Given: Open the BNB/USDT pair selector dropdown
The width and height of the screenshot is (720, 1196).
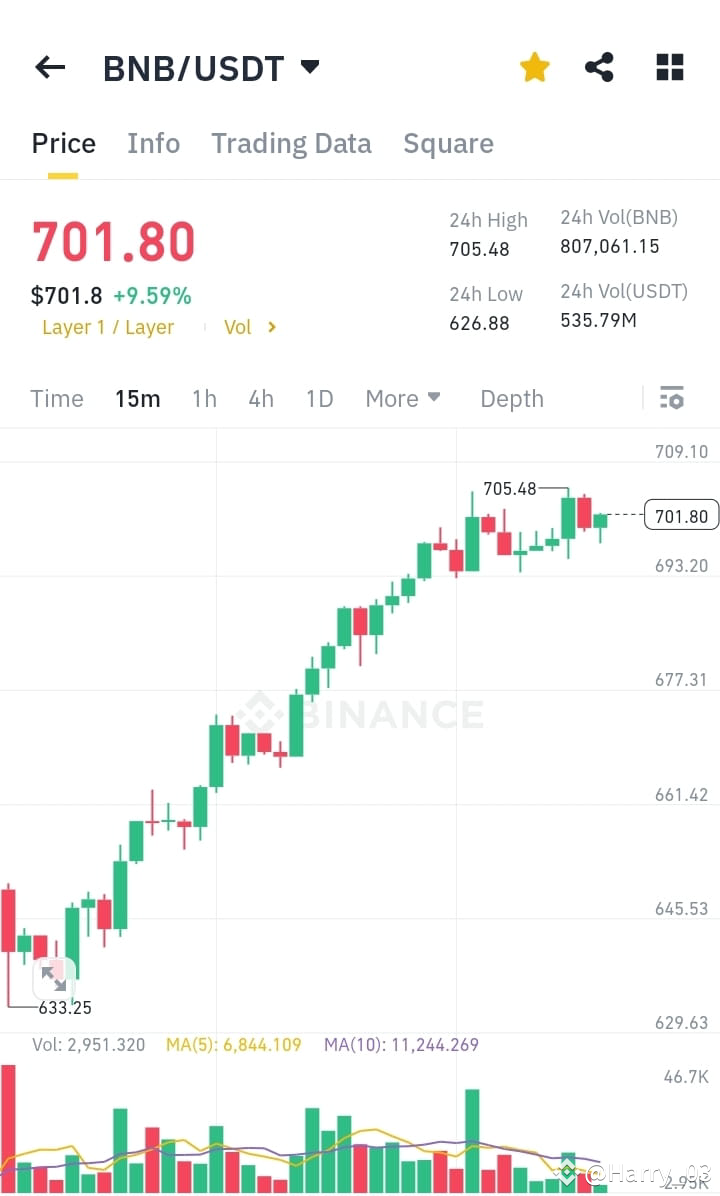Looking at the screenshot, I should click(x=211, y=67).
